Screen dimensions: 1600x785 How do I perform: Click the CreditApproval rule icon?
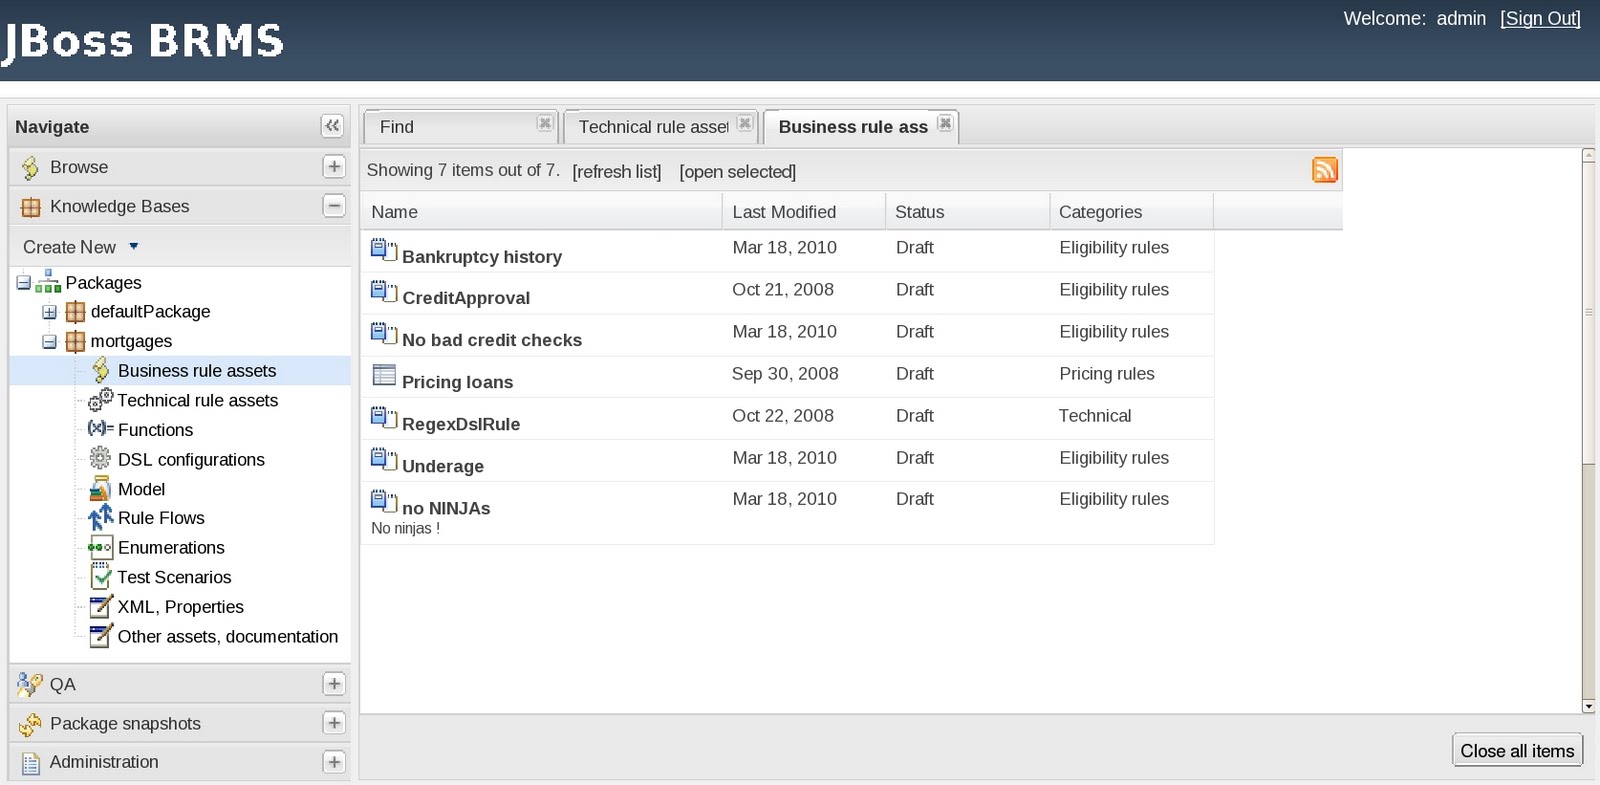384,291
